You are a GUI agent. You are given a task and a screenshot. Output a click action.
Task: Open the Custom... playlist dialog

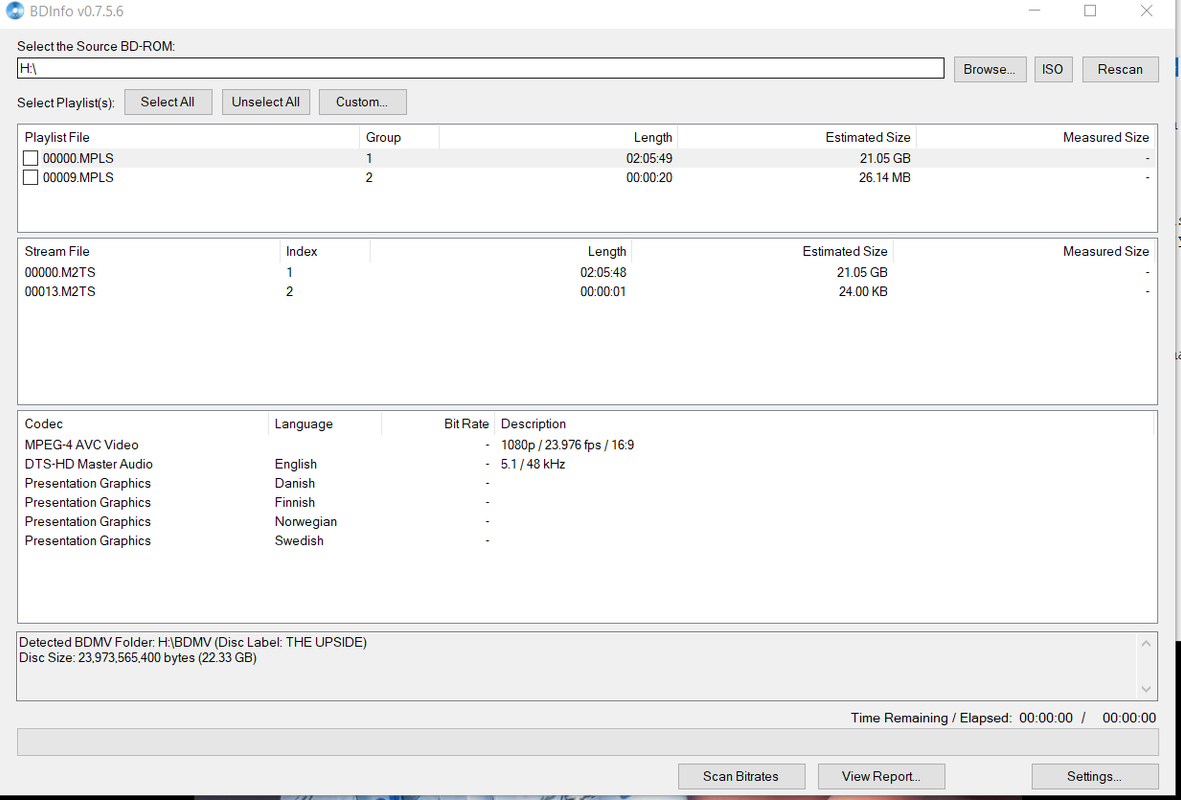(x=362, y=102)
